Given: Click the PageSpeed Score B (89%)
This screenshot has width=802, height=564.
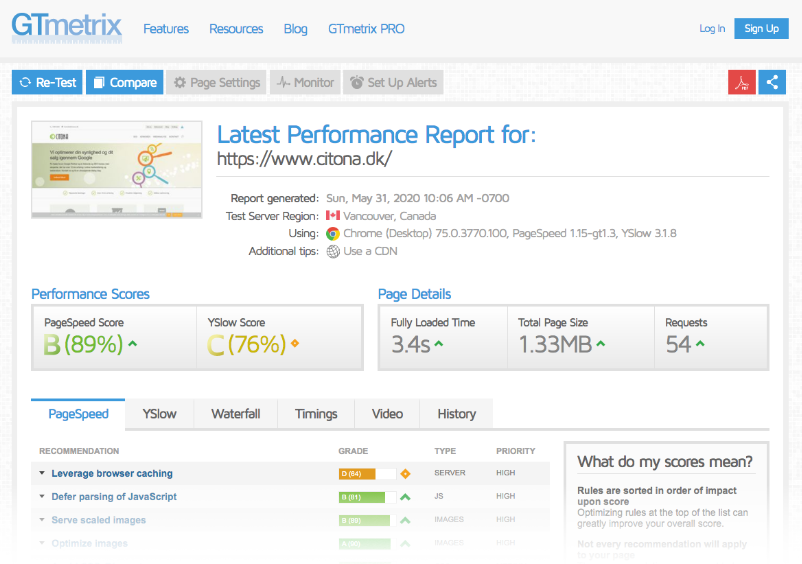Looking at the screenshot, I should click(x=83, y=344).
